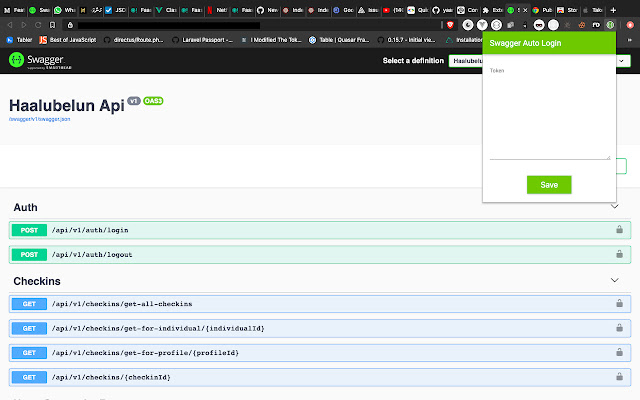
Task: Click the spy-face extension icon in toolbar
Action: tap(539, 25)
